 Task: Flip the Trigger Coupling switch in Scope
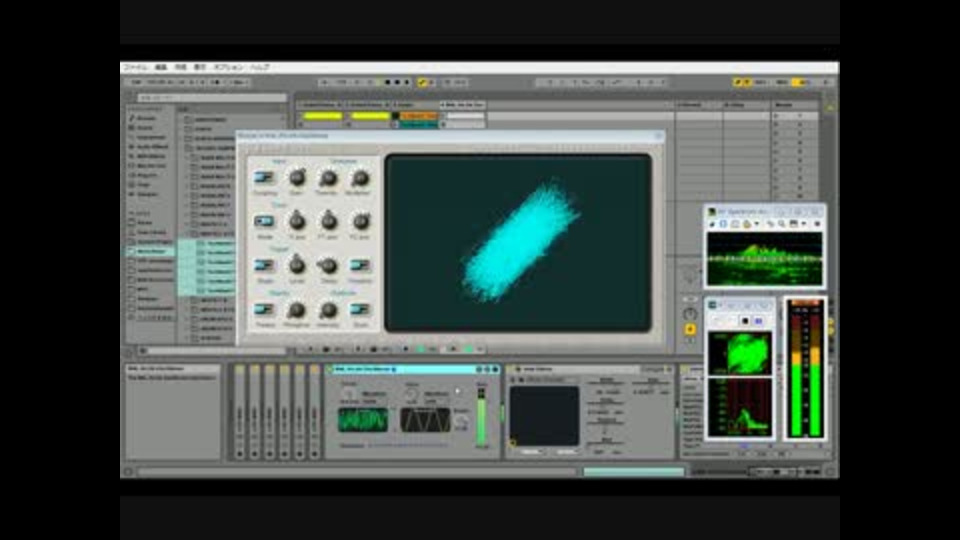pyautogui.click(x=360, y=265)
